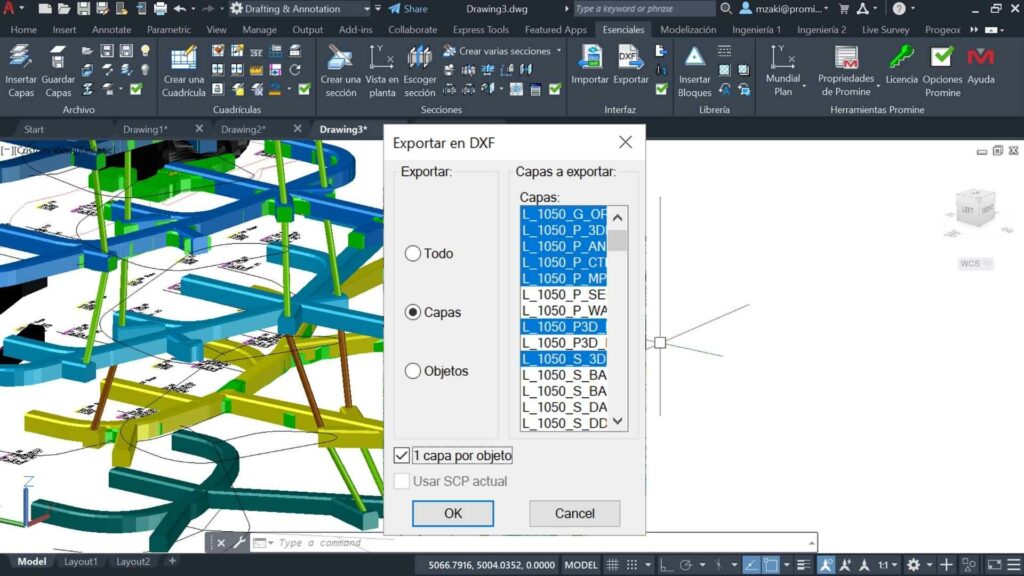Select the Objetos radio option
Viewport: 1024px width, 576px height.
point(413,371)
